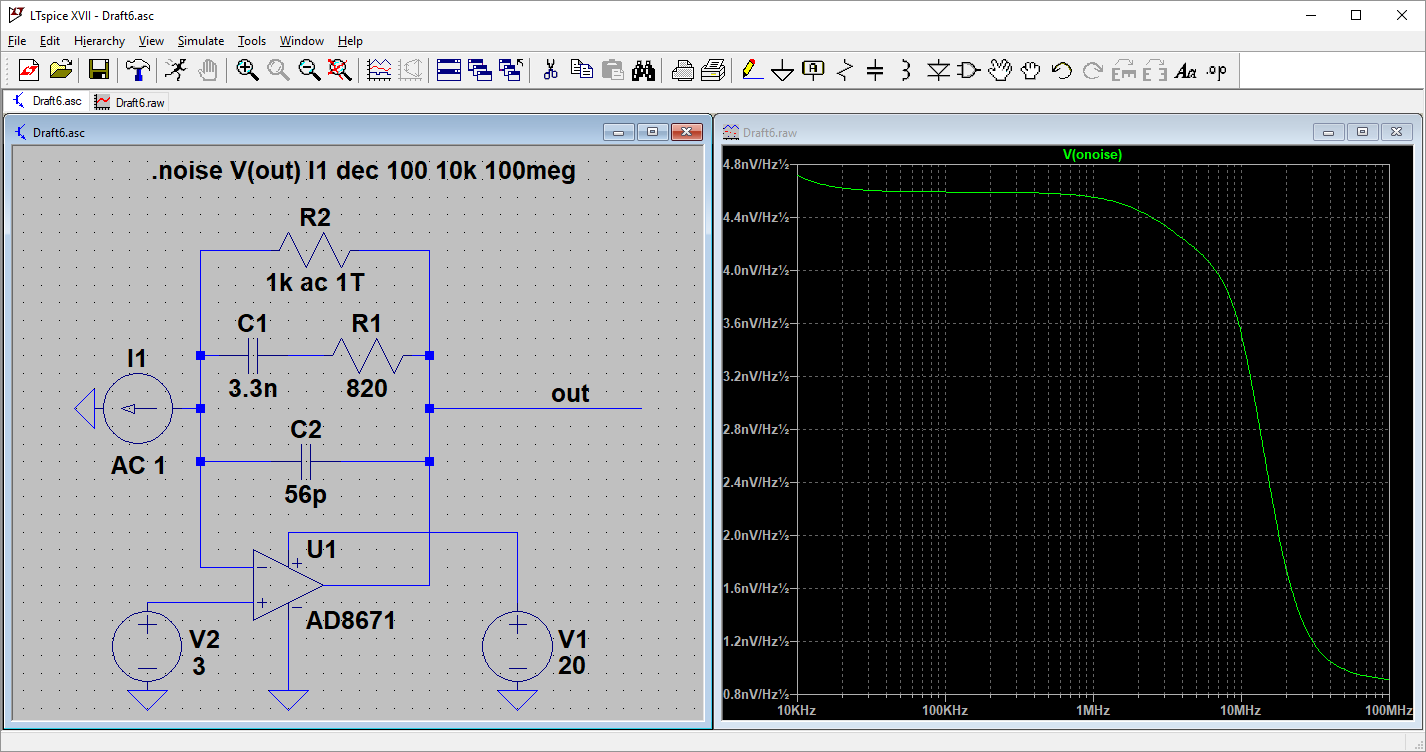Minimize the Draft6.raw plot window

tap(1329, 132)
